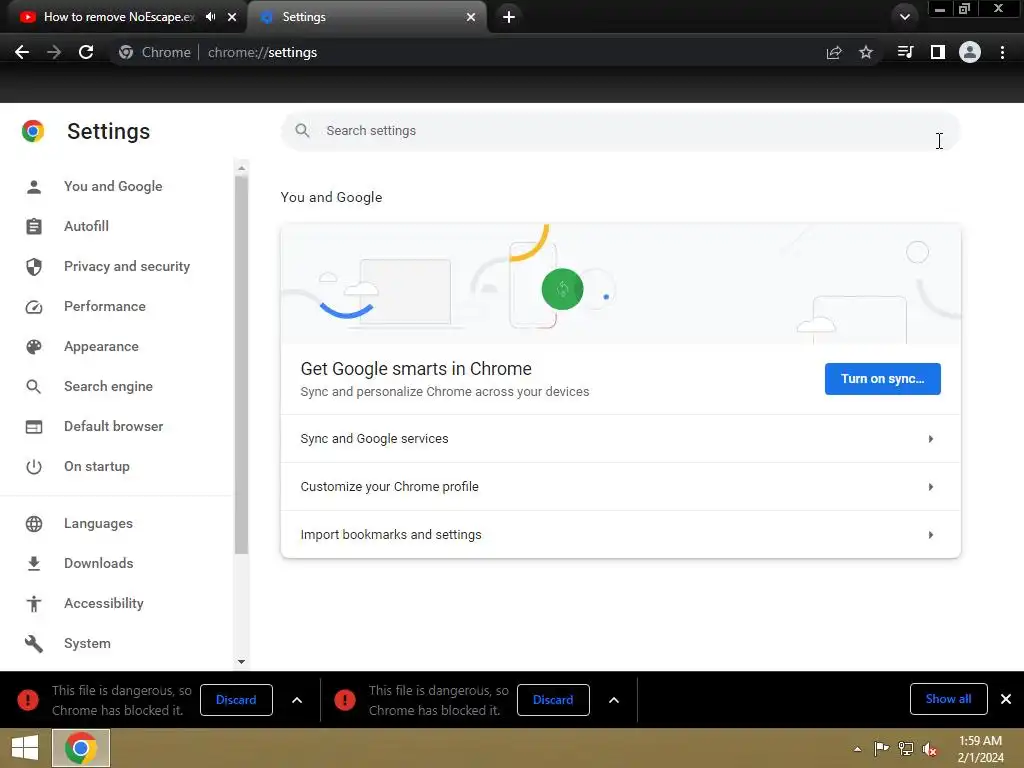Click the Search settings field
The image size is (1024, 768).
[620, 131]
